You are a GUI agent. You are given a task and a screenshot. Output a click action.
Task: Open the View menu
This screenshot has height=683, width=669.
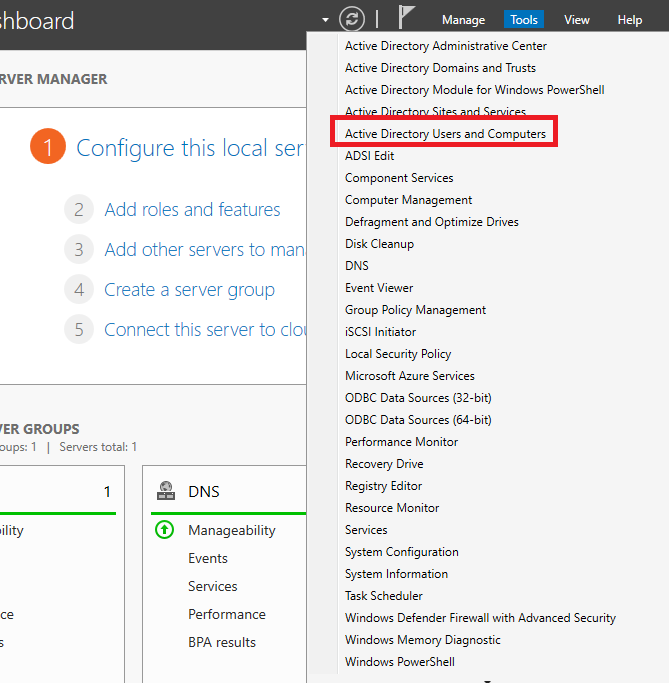click(x=577, y=20)
